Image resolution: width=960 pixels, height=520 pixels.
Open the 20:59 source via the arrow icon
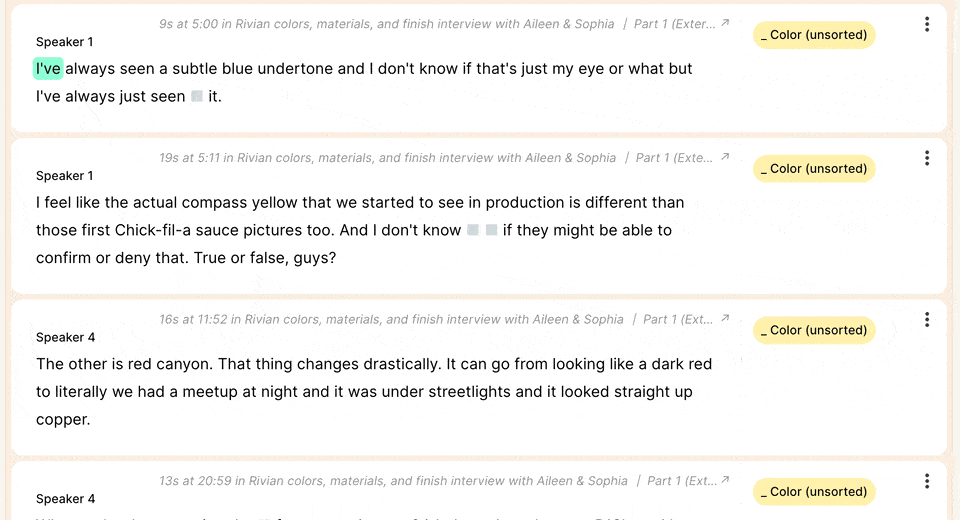pos(725,480)
